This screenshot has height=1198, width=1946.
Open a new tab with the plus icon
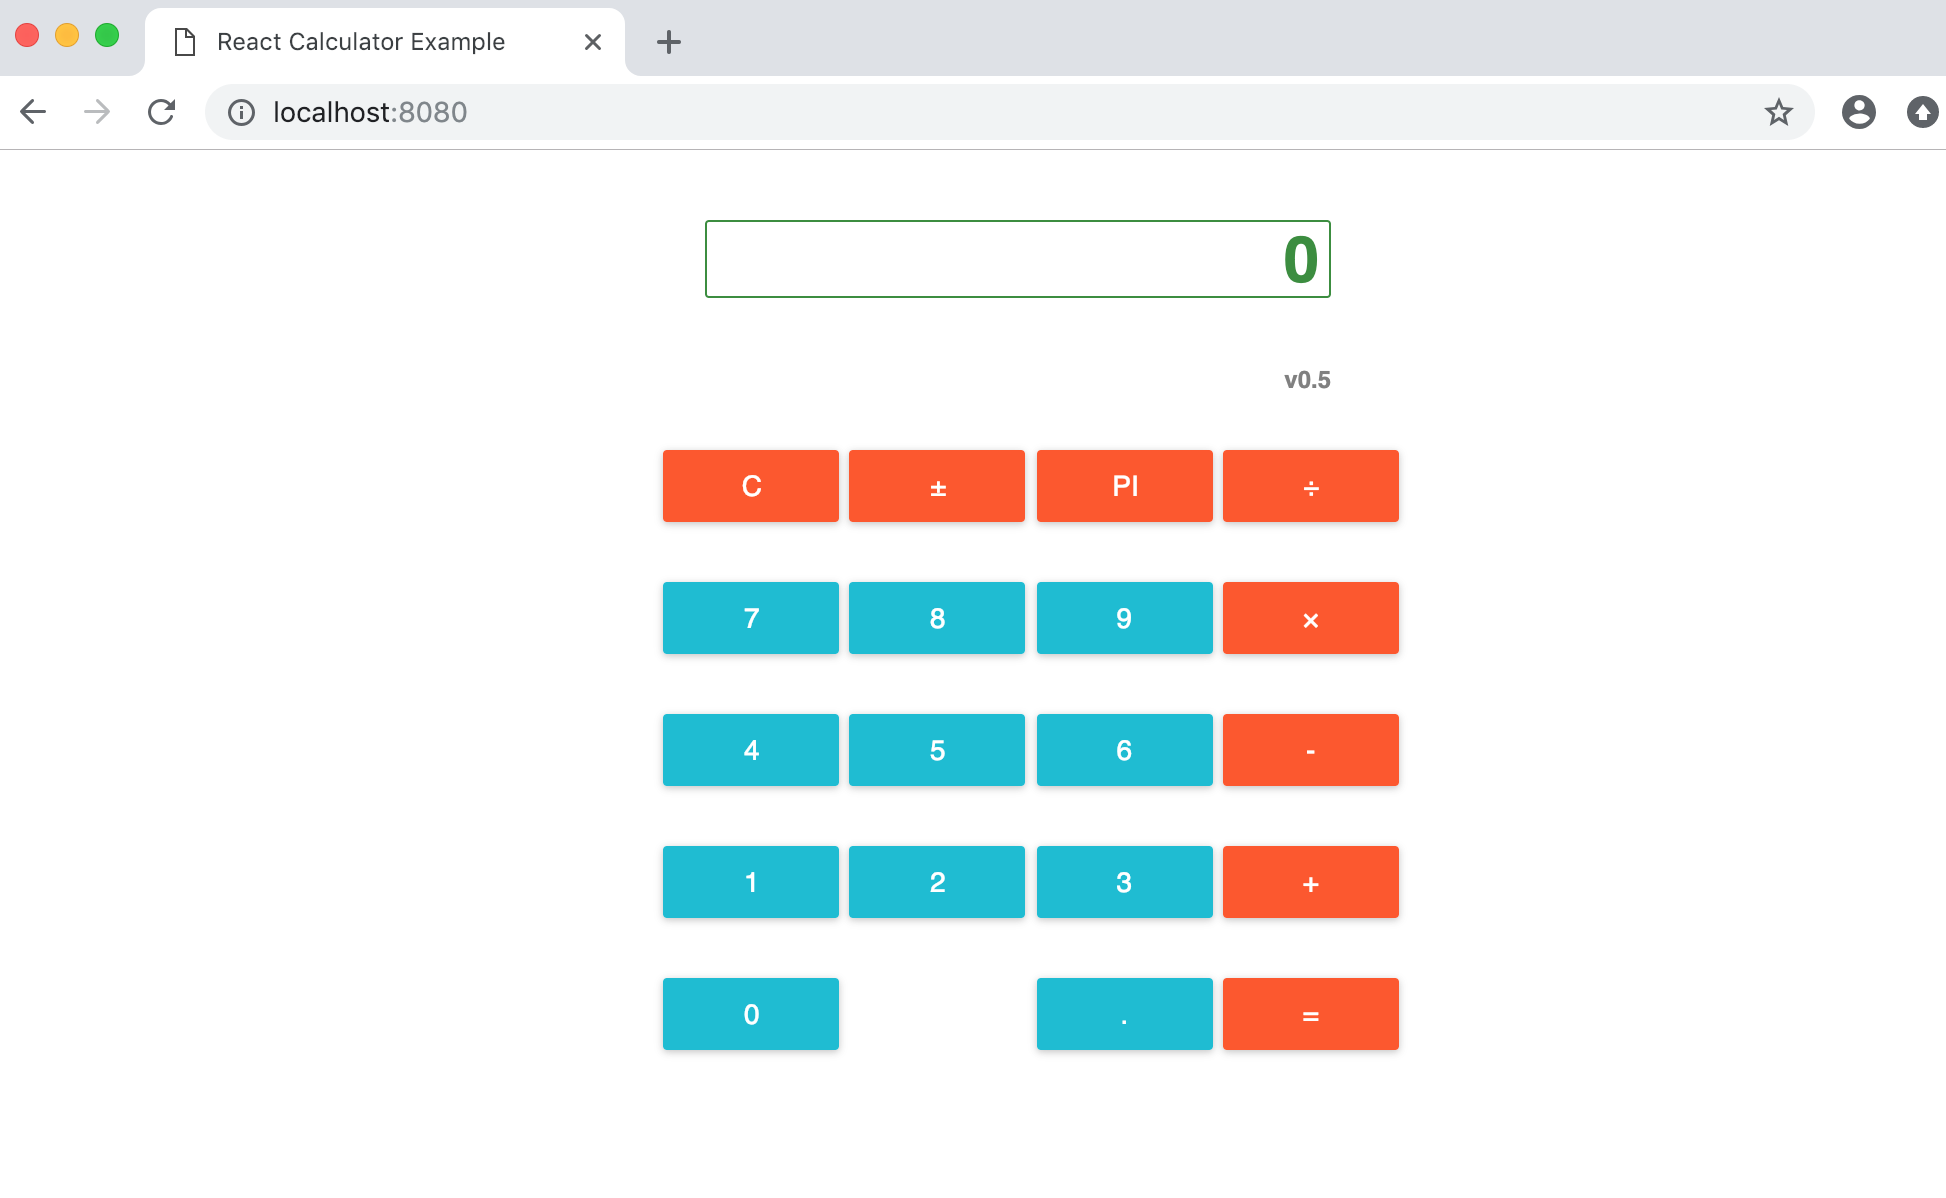pyautogui.click(x=669, y=42)
